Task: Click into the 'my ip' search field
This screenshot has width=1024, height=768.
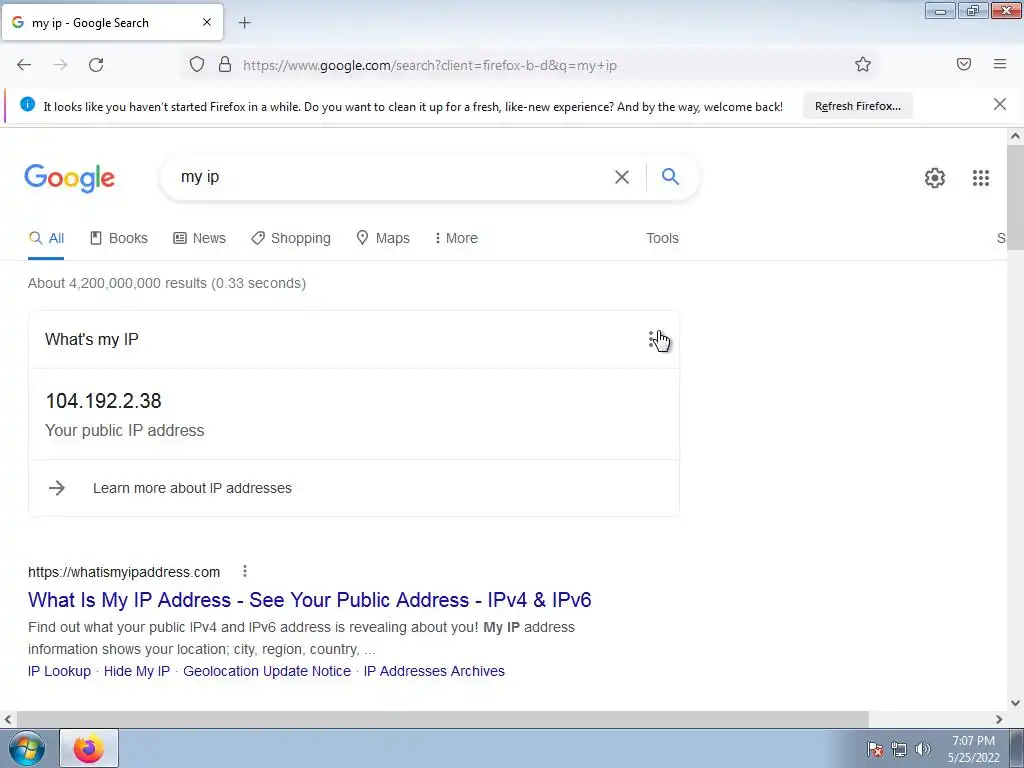Action: click(392, 177)
